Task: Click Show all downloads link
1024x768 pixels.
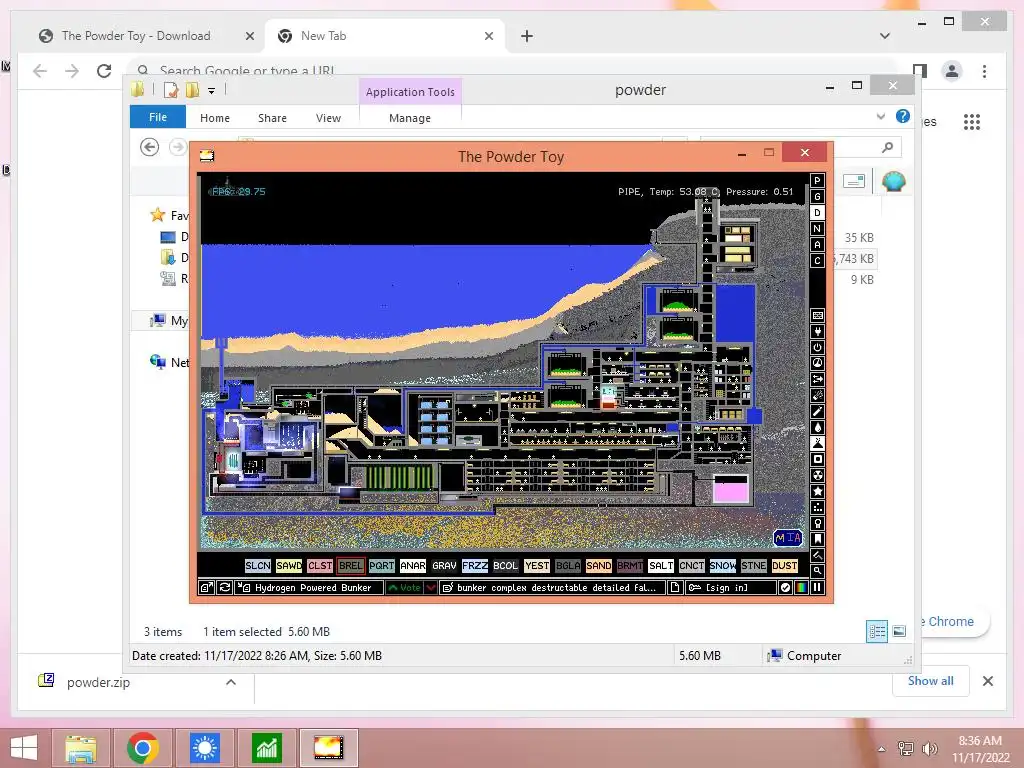Action: pyautogui.click(x=931, y=680)
